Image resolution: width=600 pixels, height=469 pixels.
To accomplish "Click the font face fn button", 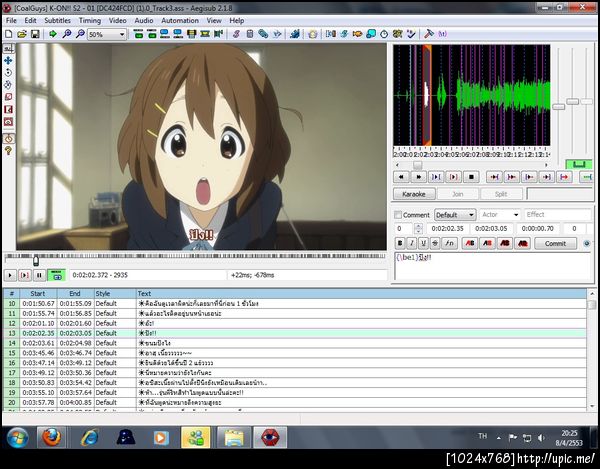I will pos(450,243).
